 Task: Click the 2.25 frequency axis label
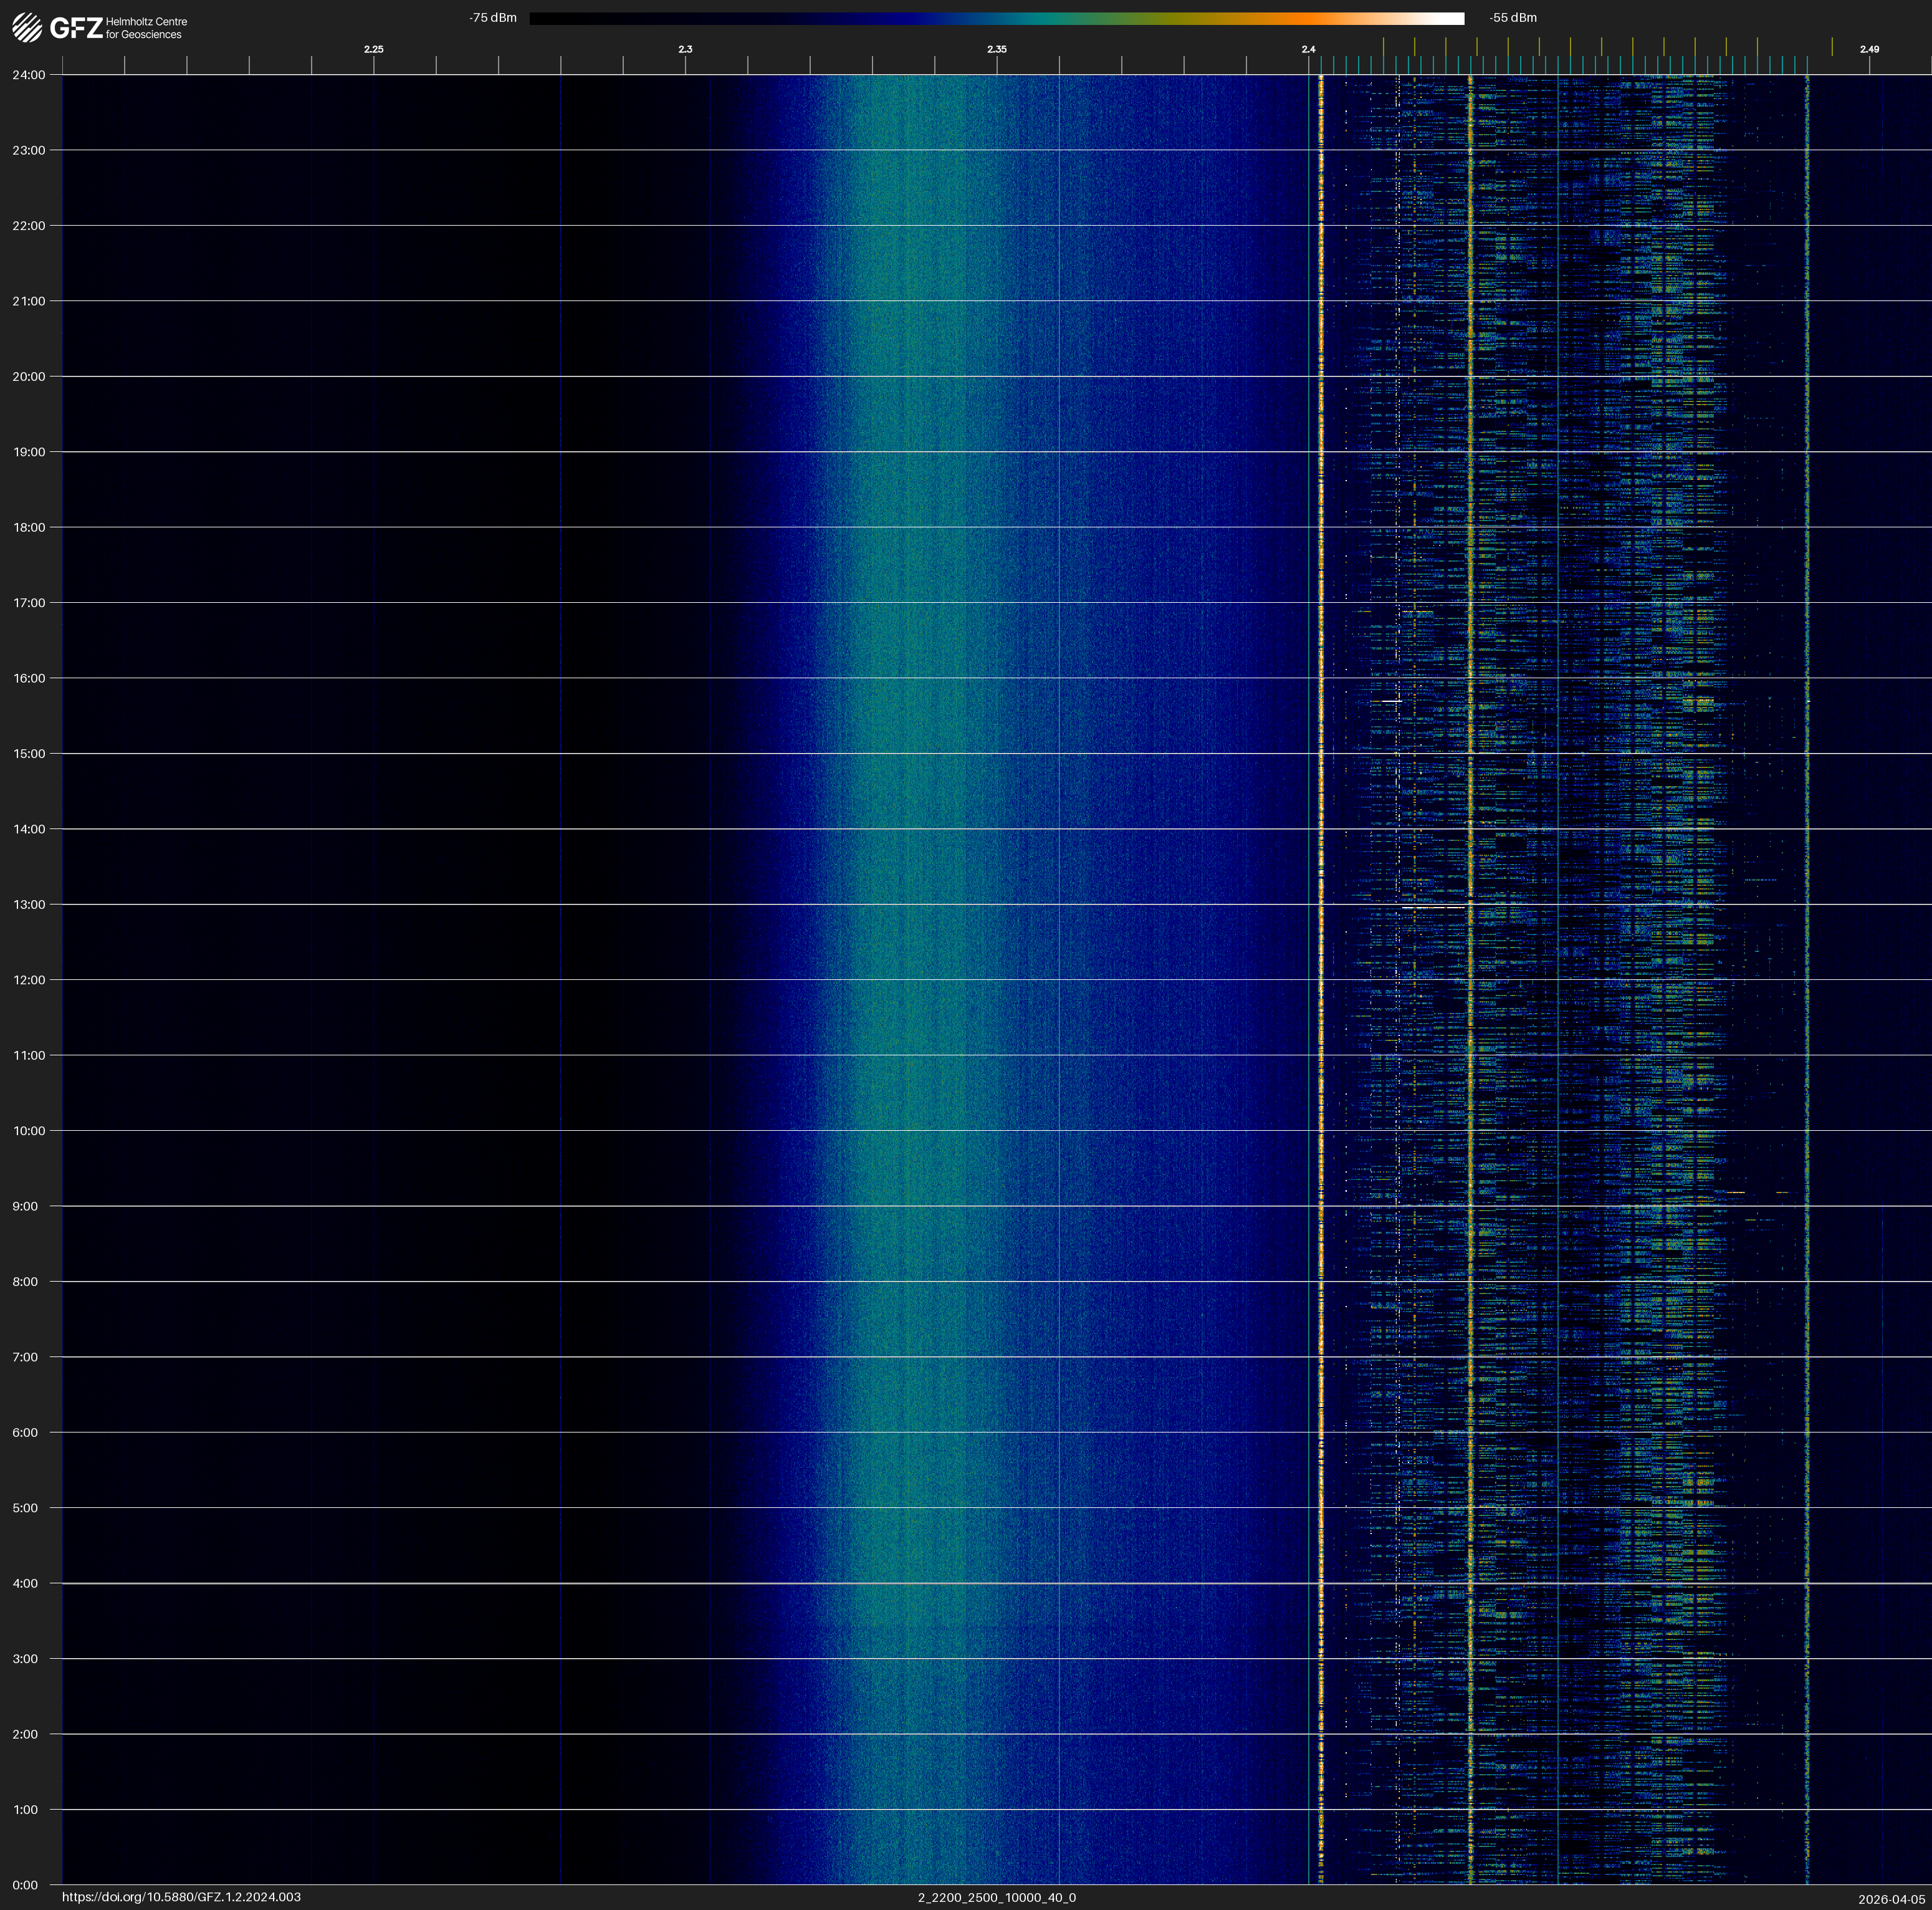[373, 49]
